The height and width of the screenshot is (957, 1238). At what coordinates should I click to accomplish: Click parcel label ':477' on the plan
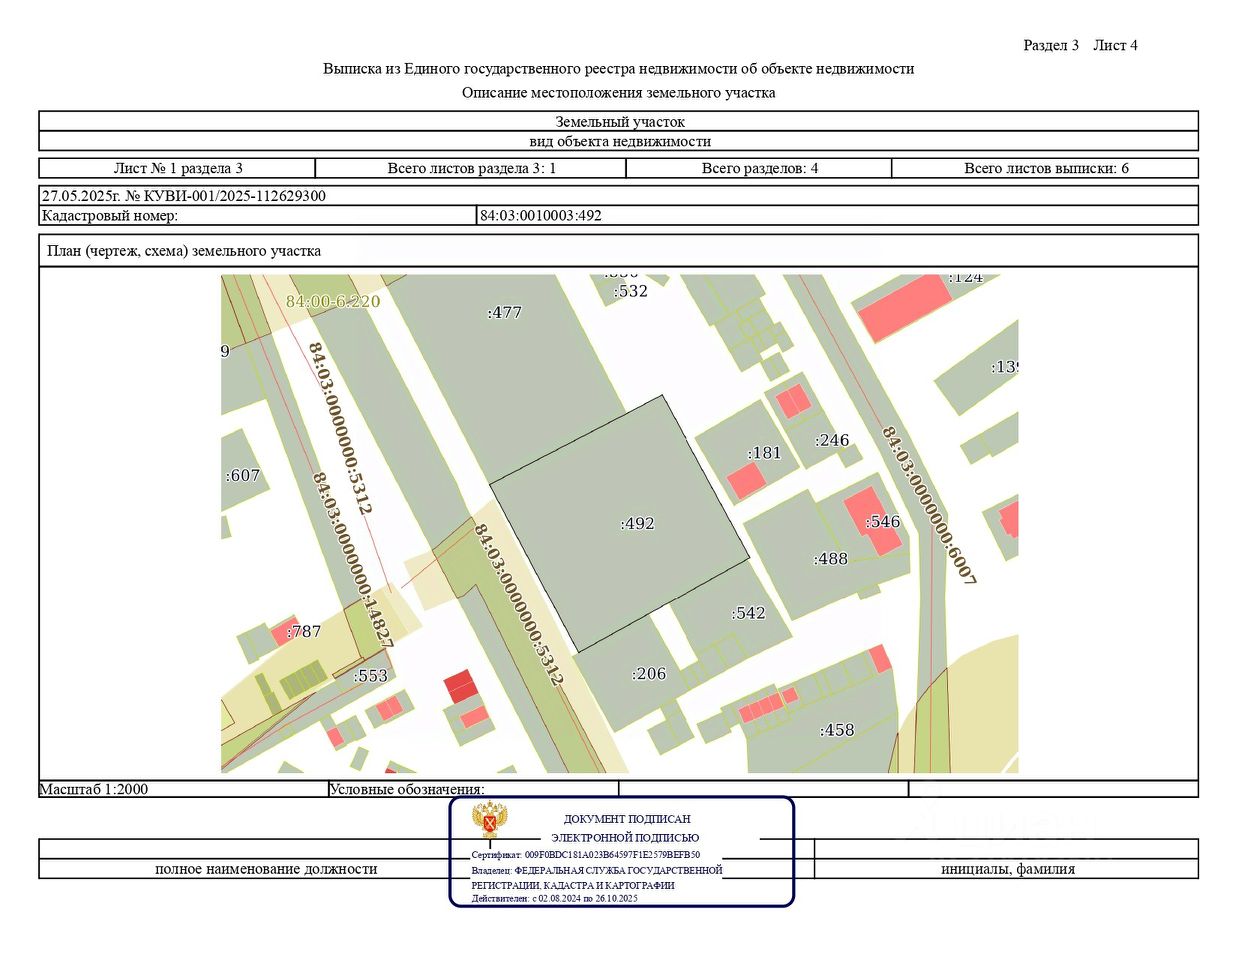click(x=504, y=312)
